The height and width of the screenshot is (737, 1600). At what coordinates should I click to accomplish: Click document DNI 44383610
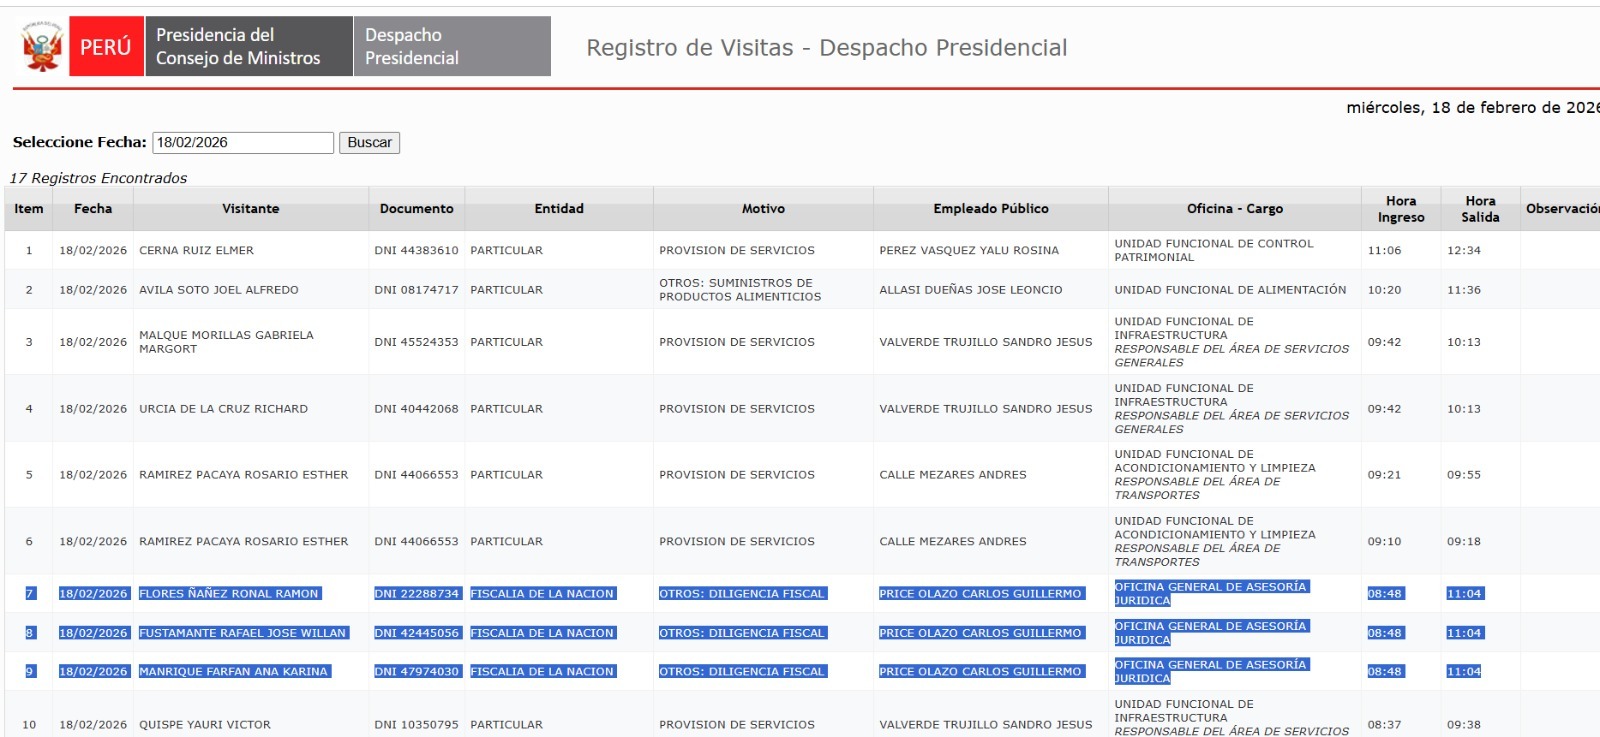[417, 251]
